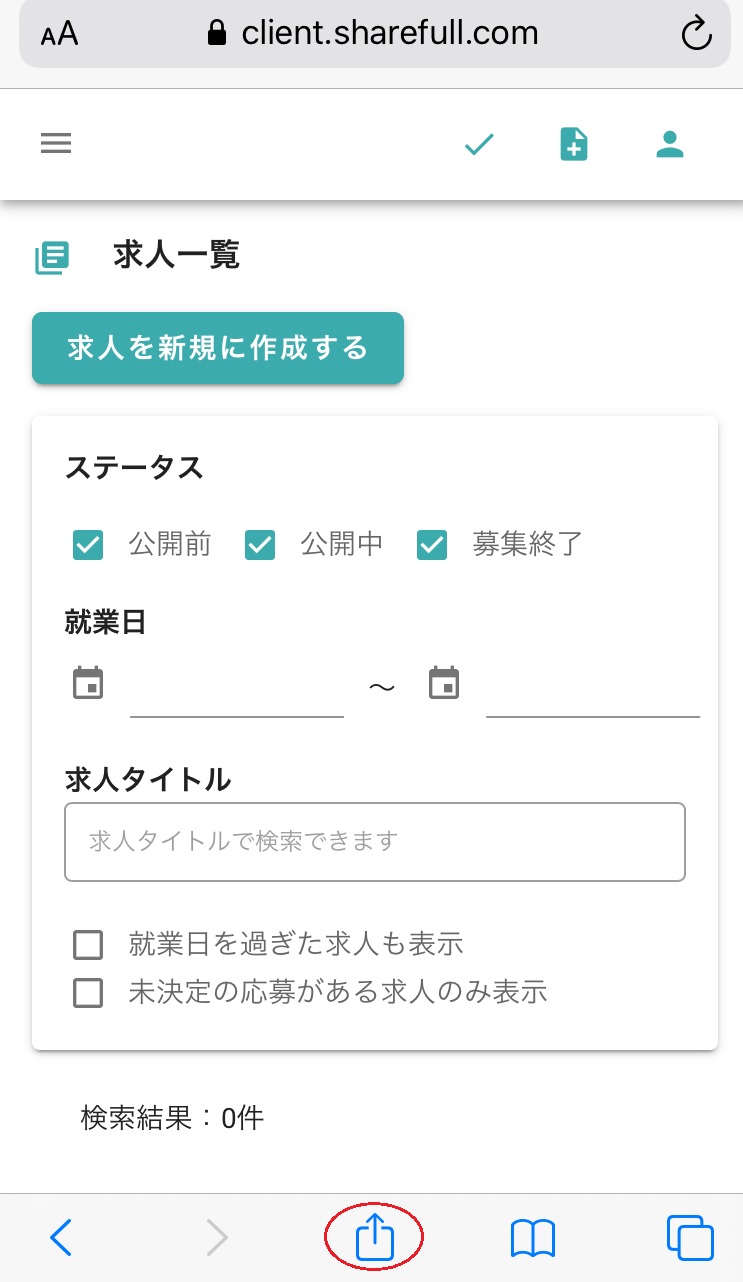Open the hamburger navigation menu
Image resolution: width=743 pixels, height=1282 pixels.
pos(56,144)
